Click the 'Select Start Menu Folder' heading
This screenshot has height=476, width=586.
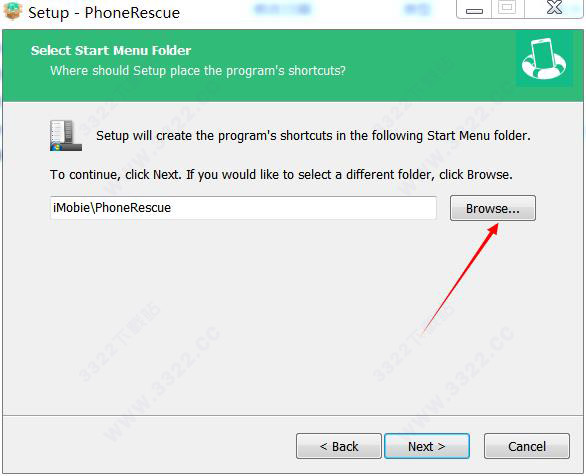111,50
